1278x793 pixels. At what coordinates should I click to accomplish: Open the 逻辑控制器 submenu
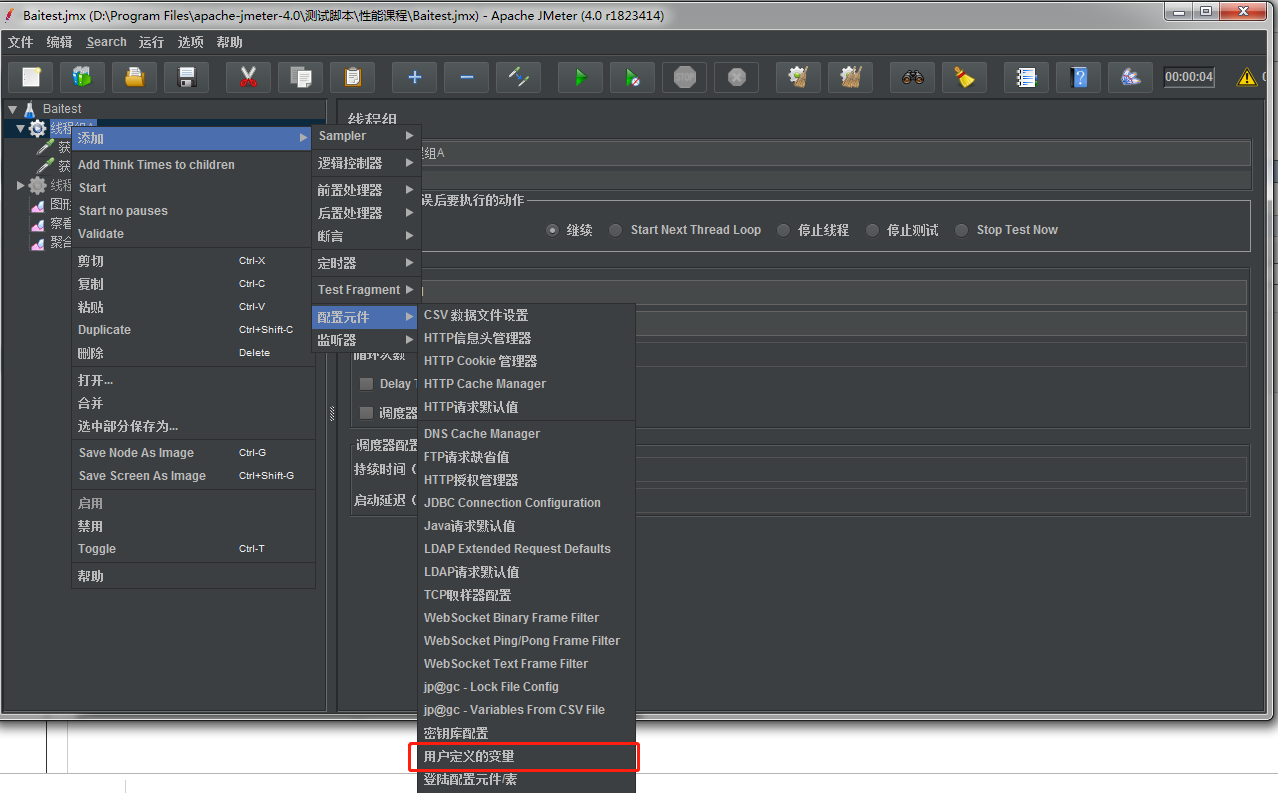366,163
